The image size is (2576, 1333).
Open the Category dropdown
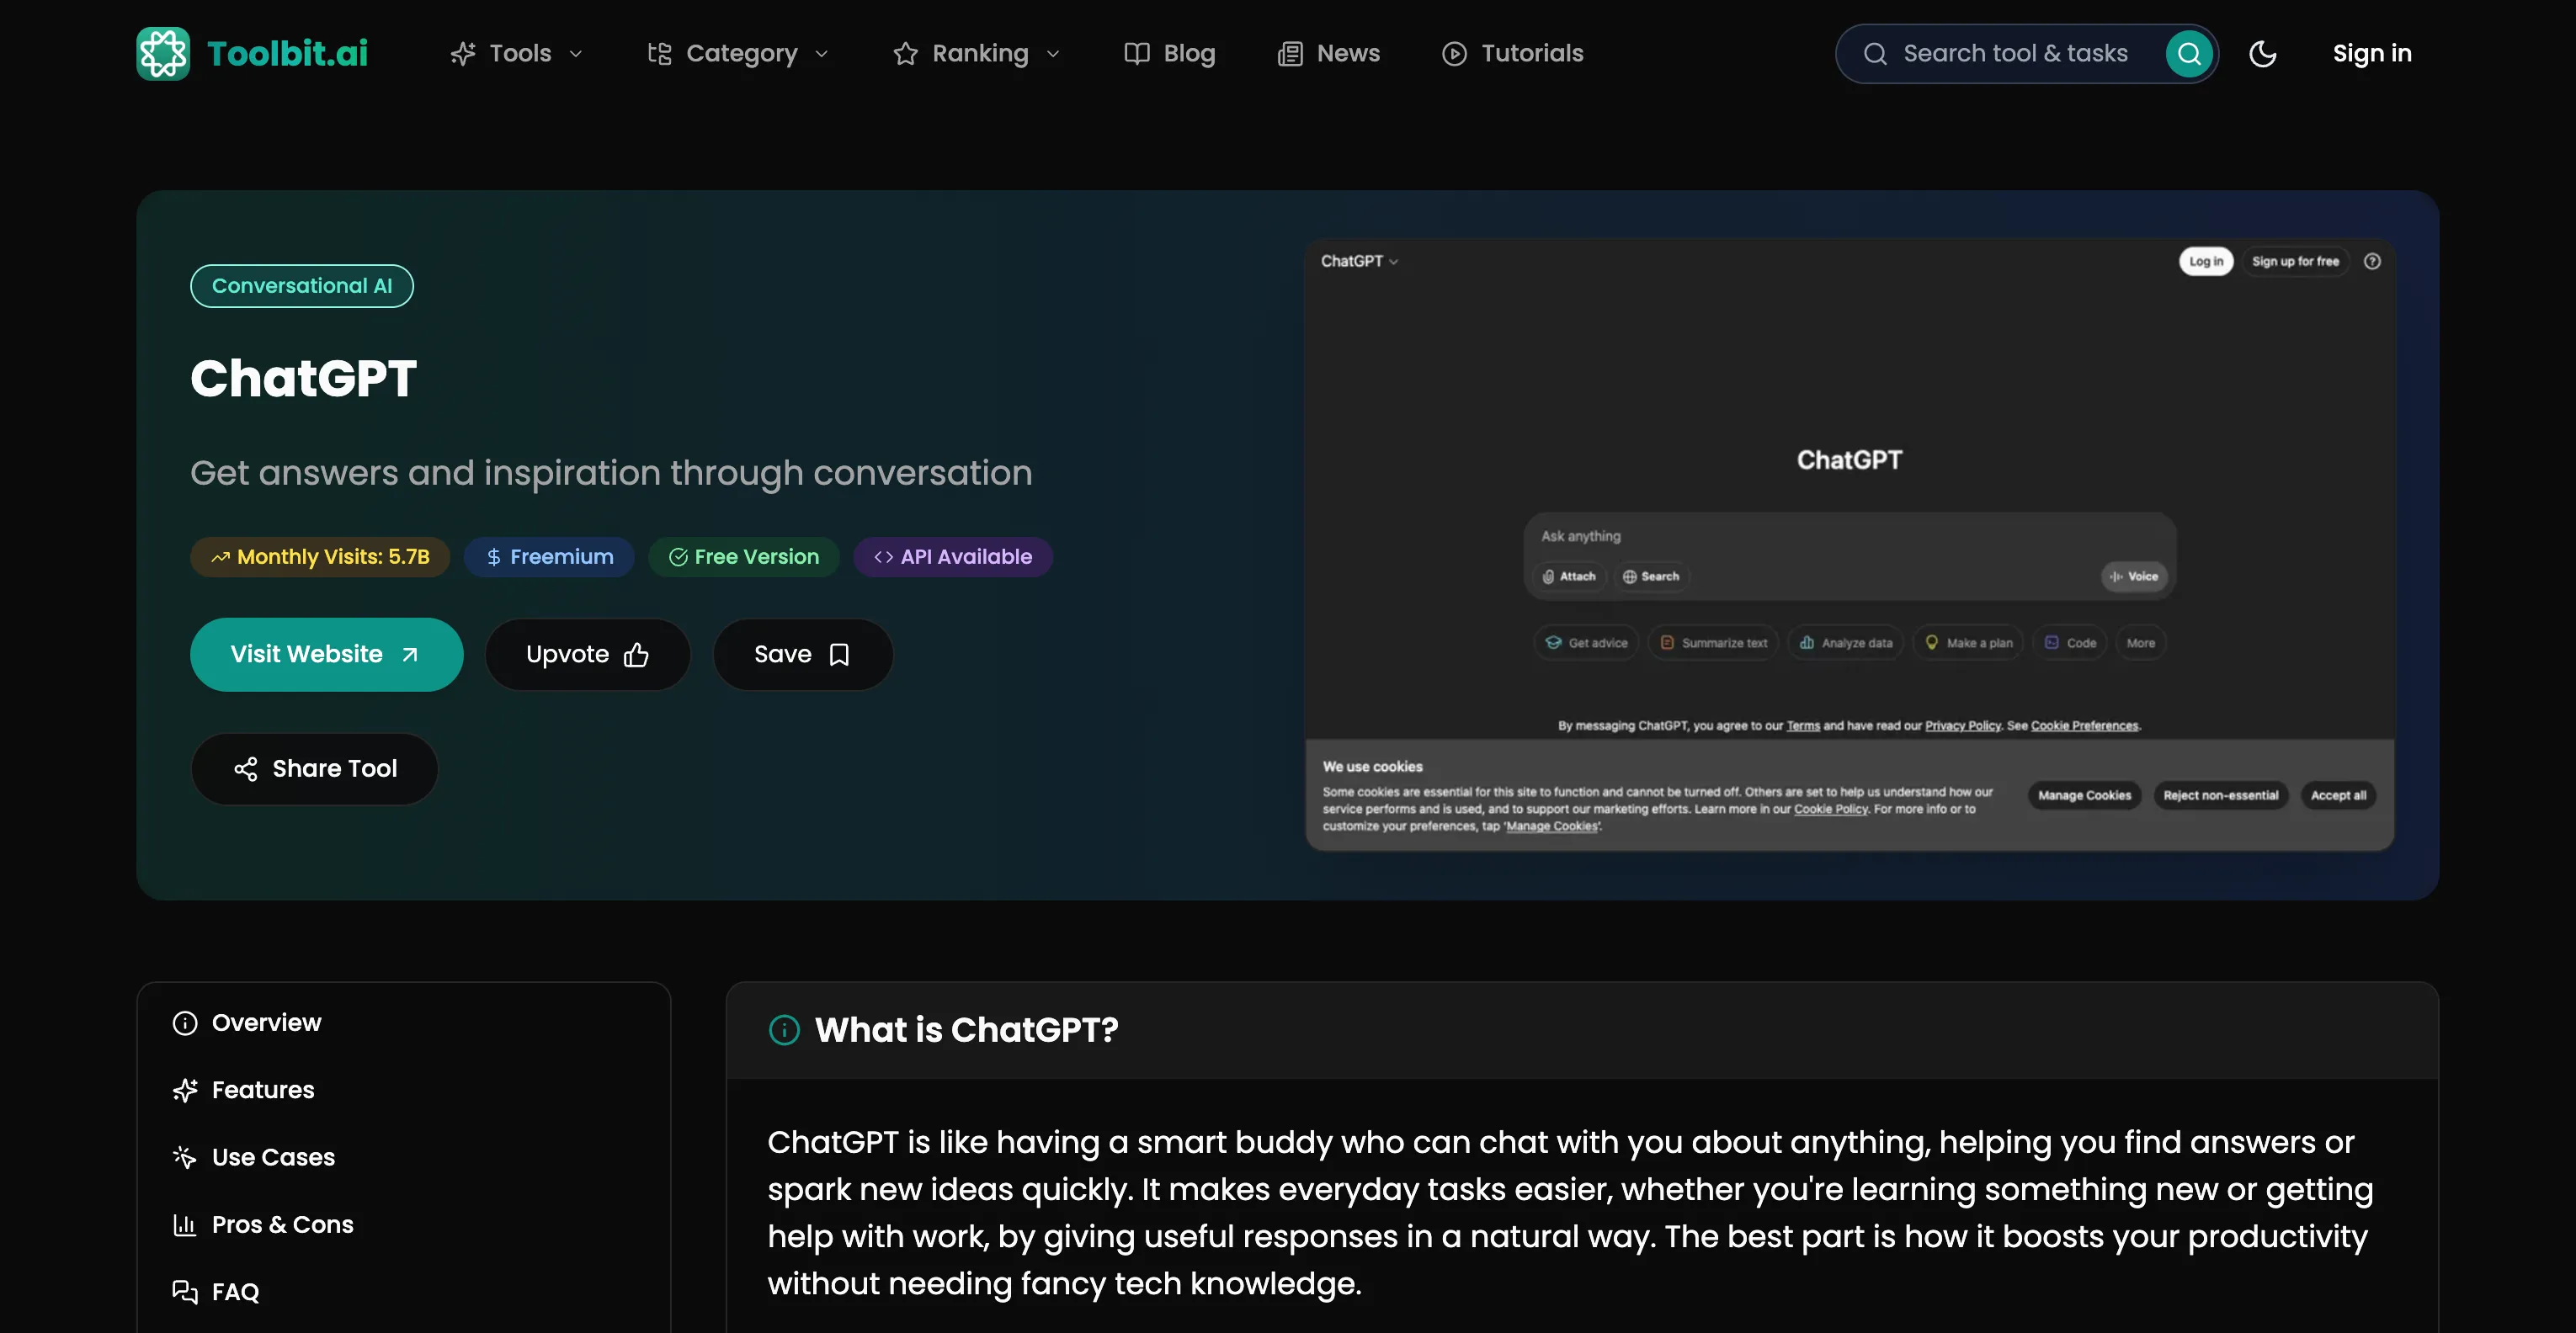click(x=738, y=53)
